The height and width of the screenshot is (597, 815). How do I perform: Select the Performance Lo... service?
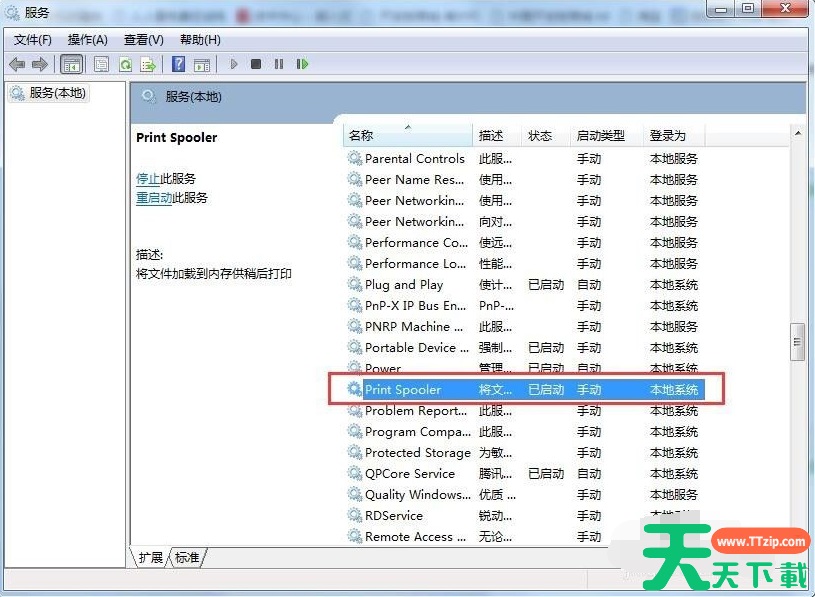(x=415, y=263)
